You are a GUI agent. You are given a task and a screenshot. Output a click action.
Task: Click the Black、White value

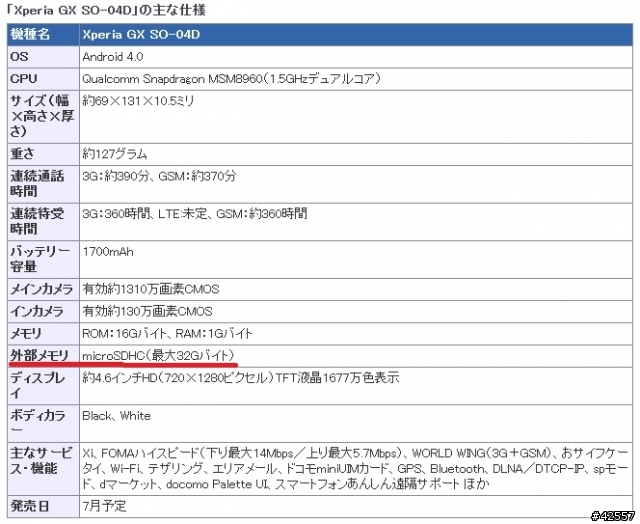[116, 416]
